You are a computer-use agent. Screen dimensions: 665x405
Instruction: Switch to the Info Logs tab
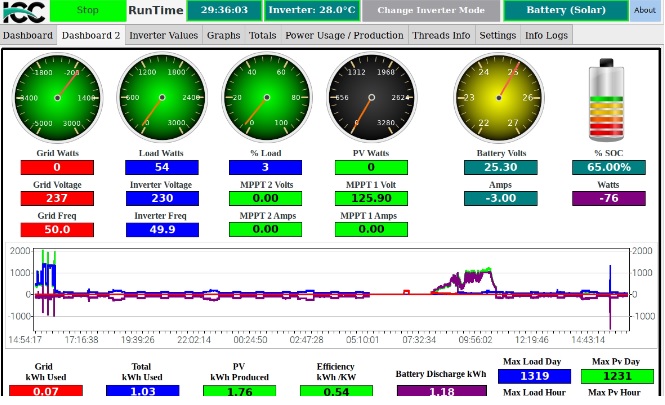tap(546, 35)
